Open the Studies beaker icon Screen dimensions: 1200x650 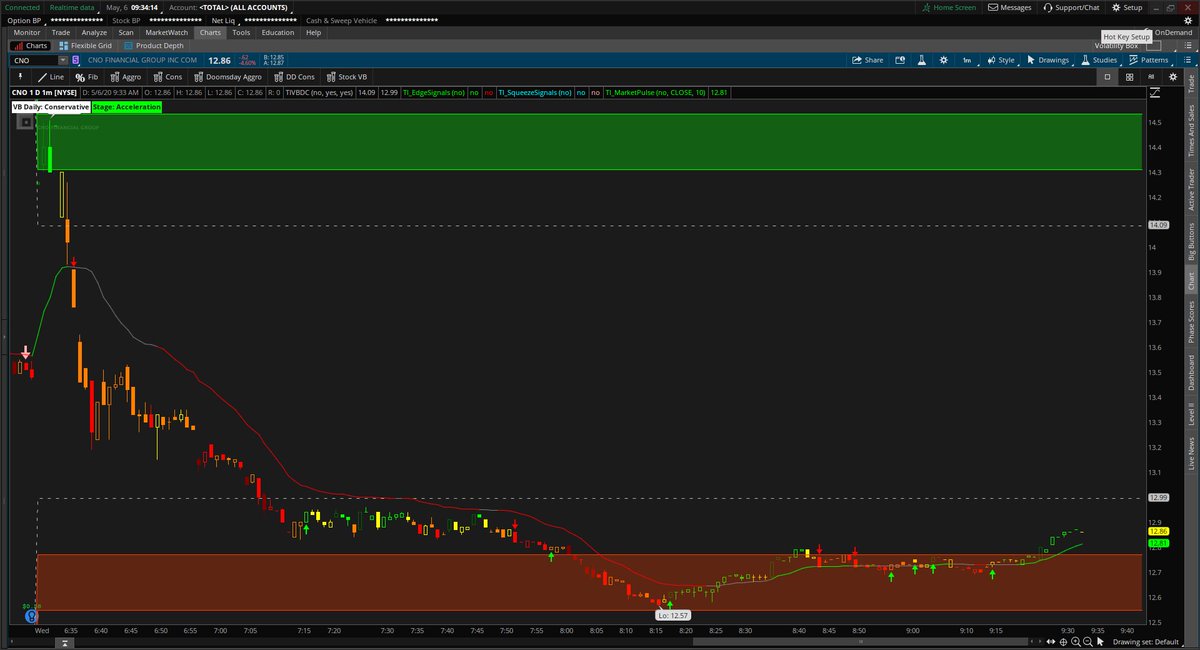pos(1084,60)
